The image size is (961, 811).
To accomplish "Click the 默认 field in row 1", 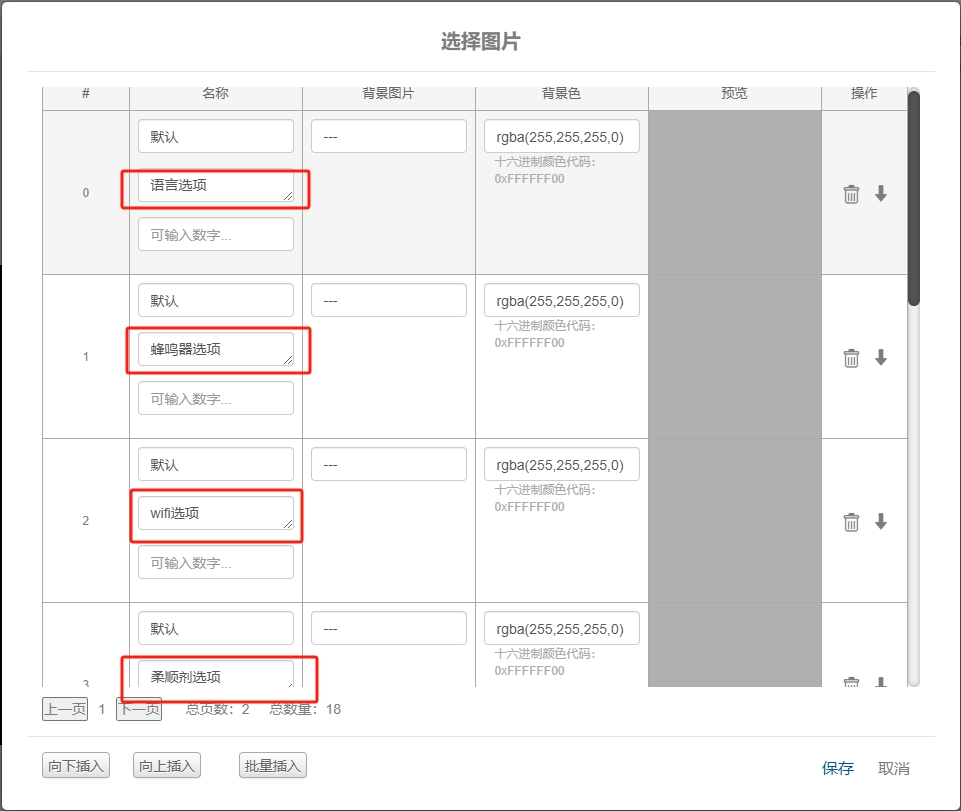I will (x=216, y=300).
